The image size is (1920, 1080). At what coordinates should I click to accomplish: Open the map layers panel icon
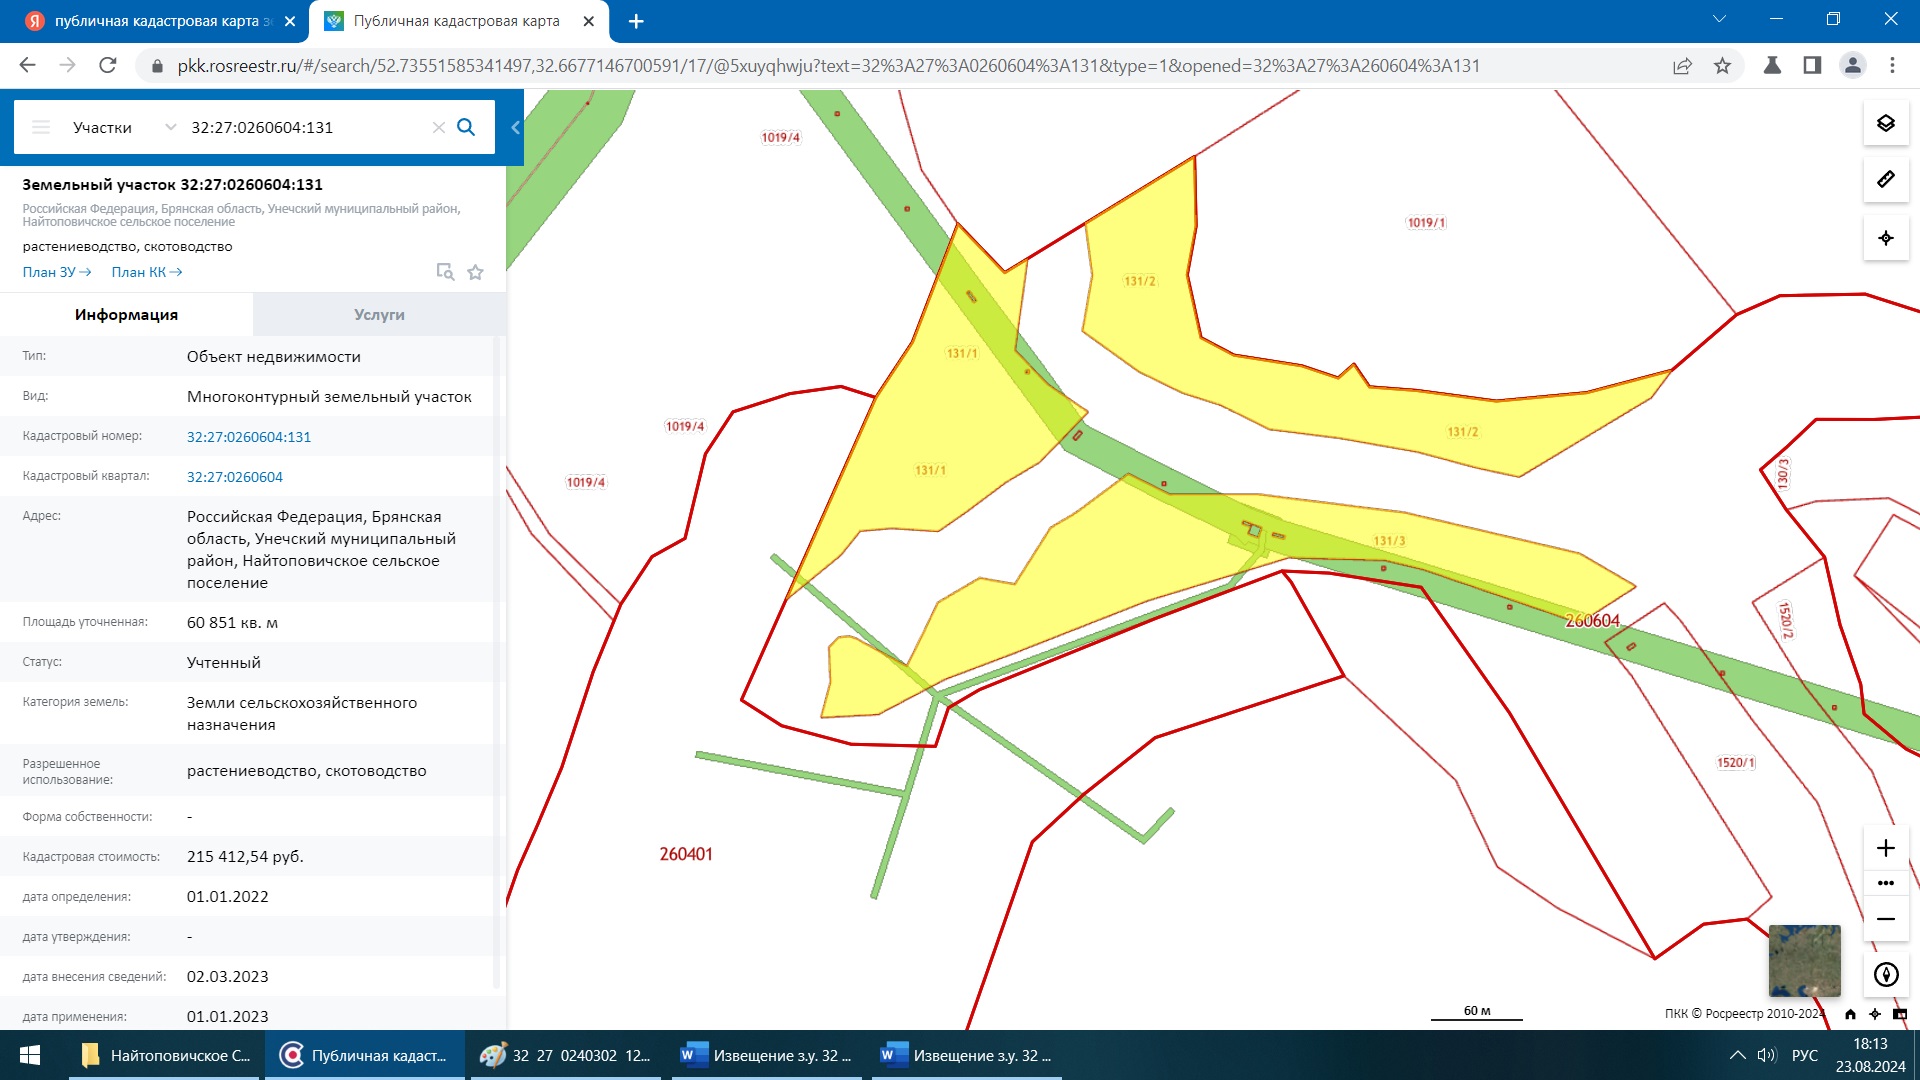coord(1885,123)
